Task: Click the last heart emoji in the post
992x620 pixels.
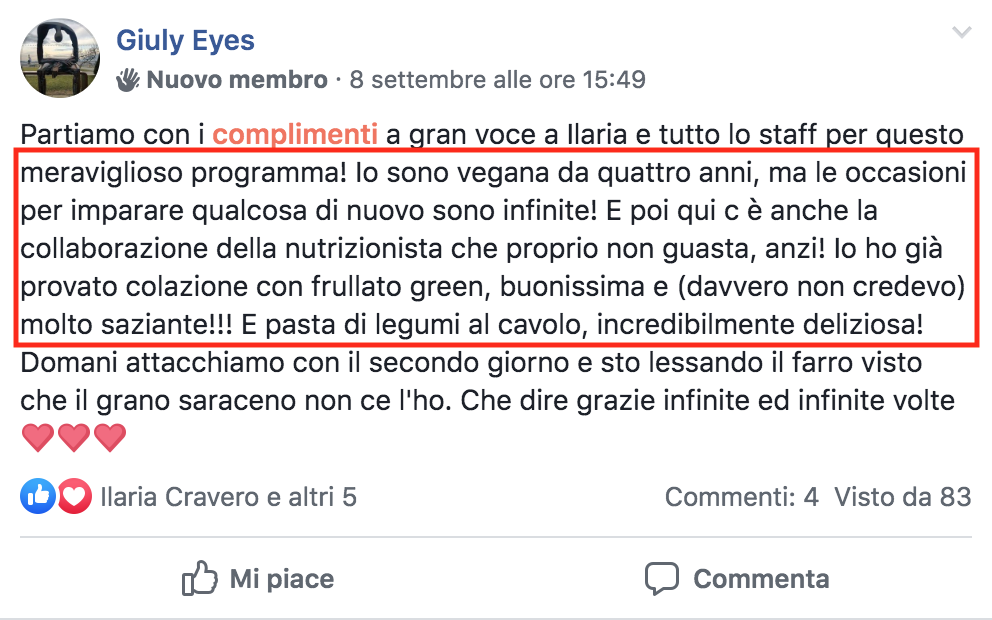Action: point(108,437)
